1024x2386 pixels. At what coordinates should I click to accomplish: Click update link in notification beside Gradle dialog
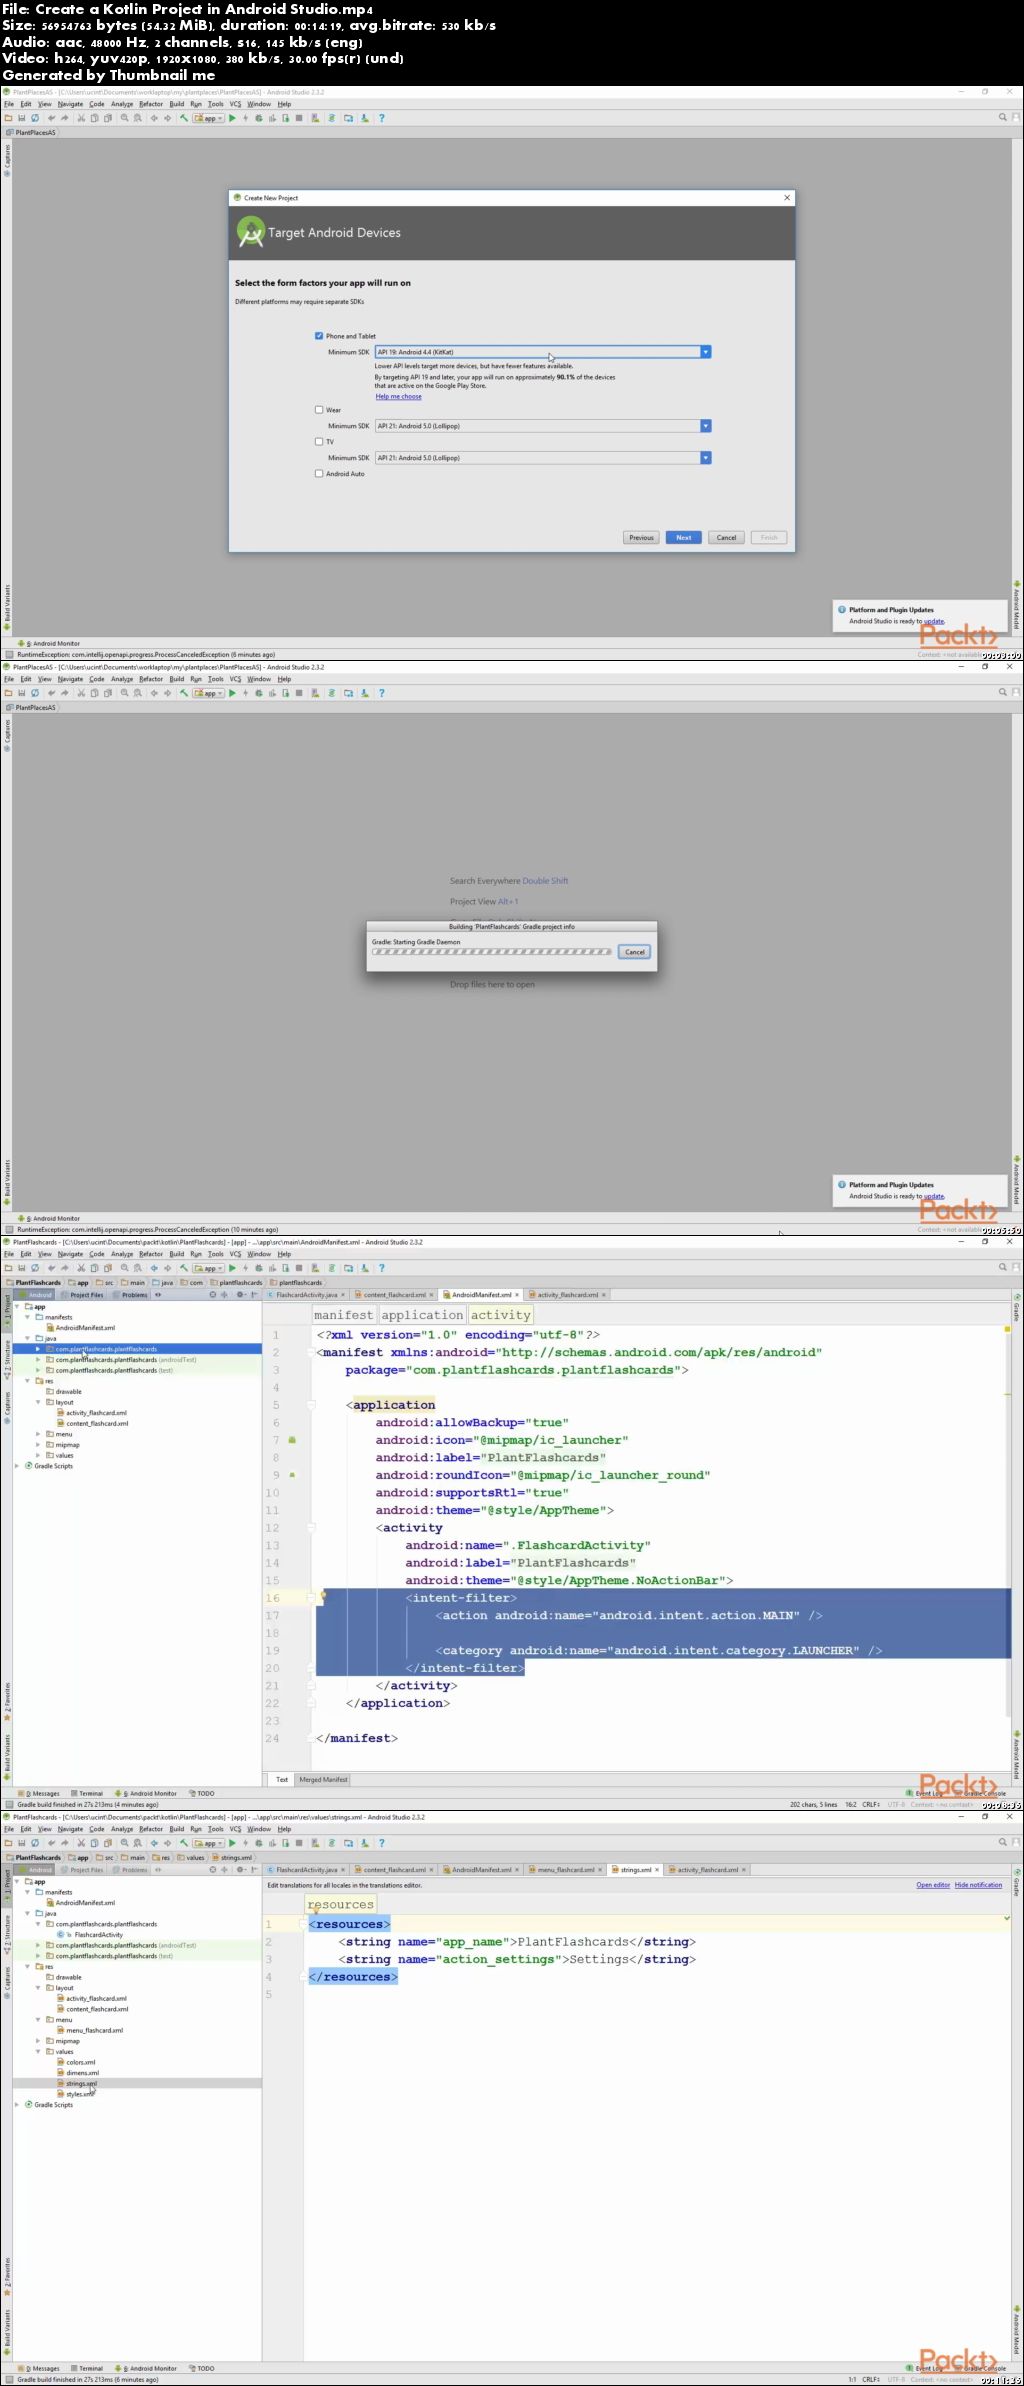point(933,1196)
